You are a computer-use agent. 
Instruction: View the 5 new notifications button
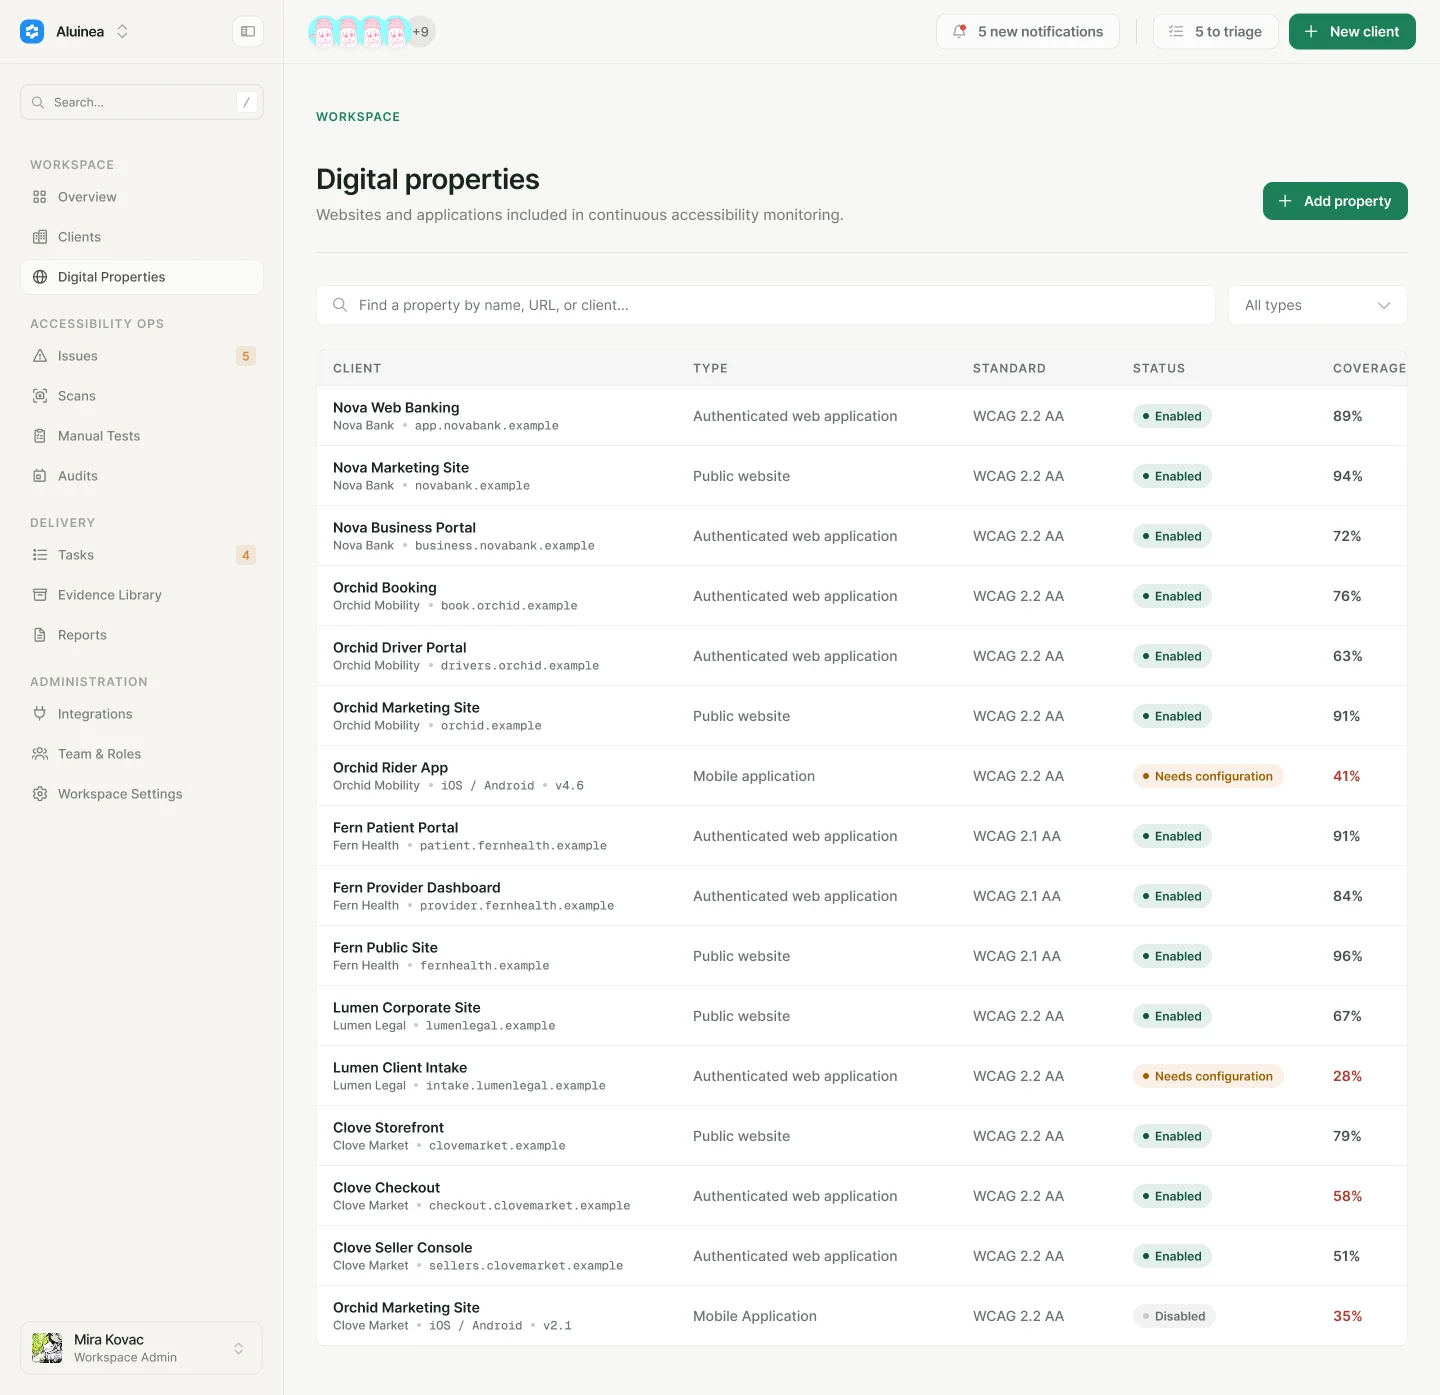pos(1028,32)
